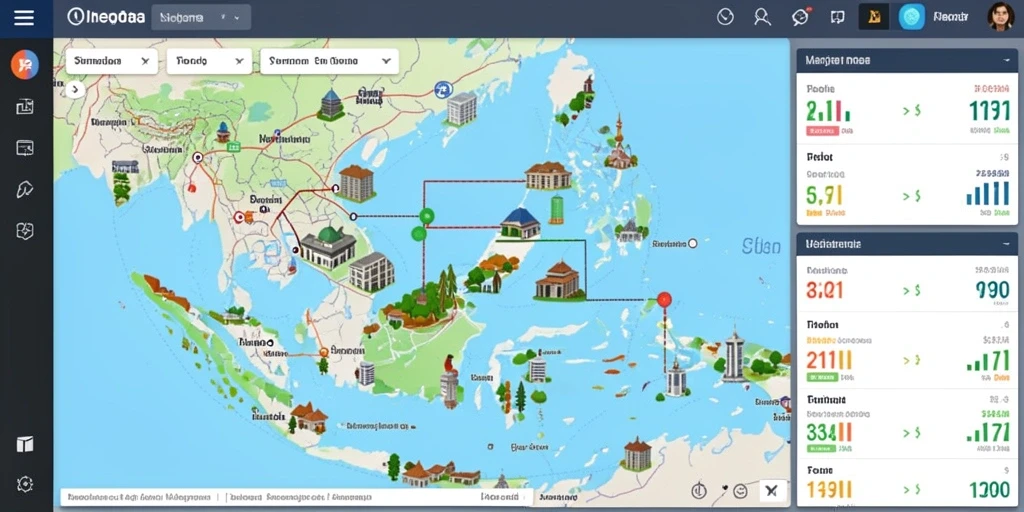
Task: Open chat notifications with red badge
Action: pos(801,17)
